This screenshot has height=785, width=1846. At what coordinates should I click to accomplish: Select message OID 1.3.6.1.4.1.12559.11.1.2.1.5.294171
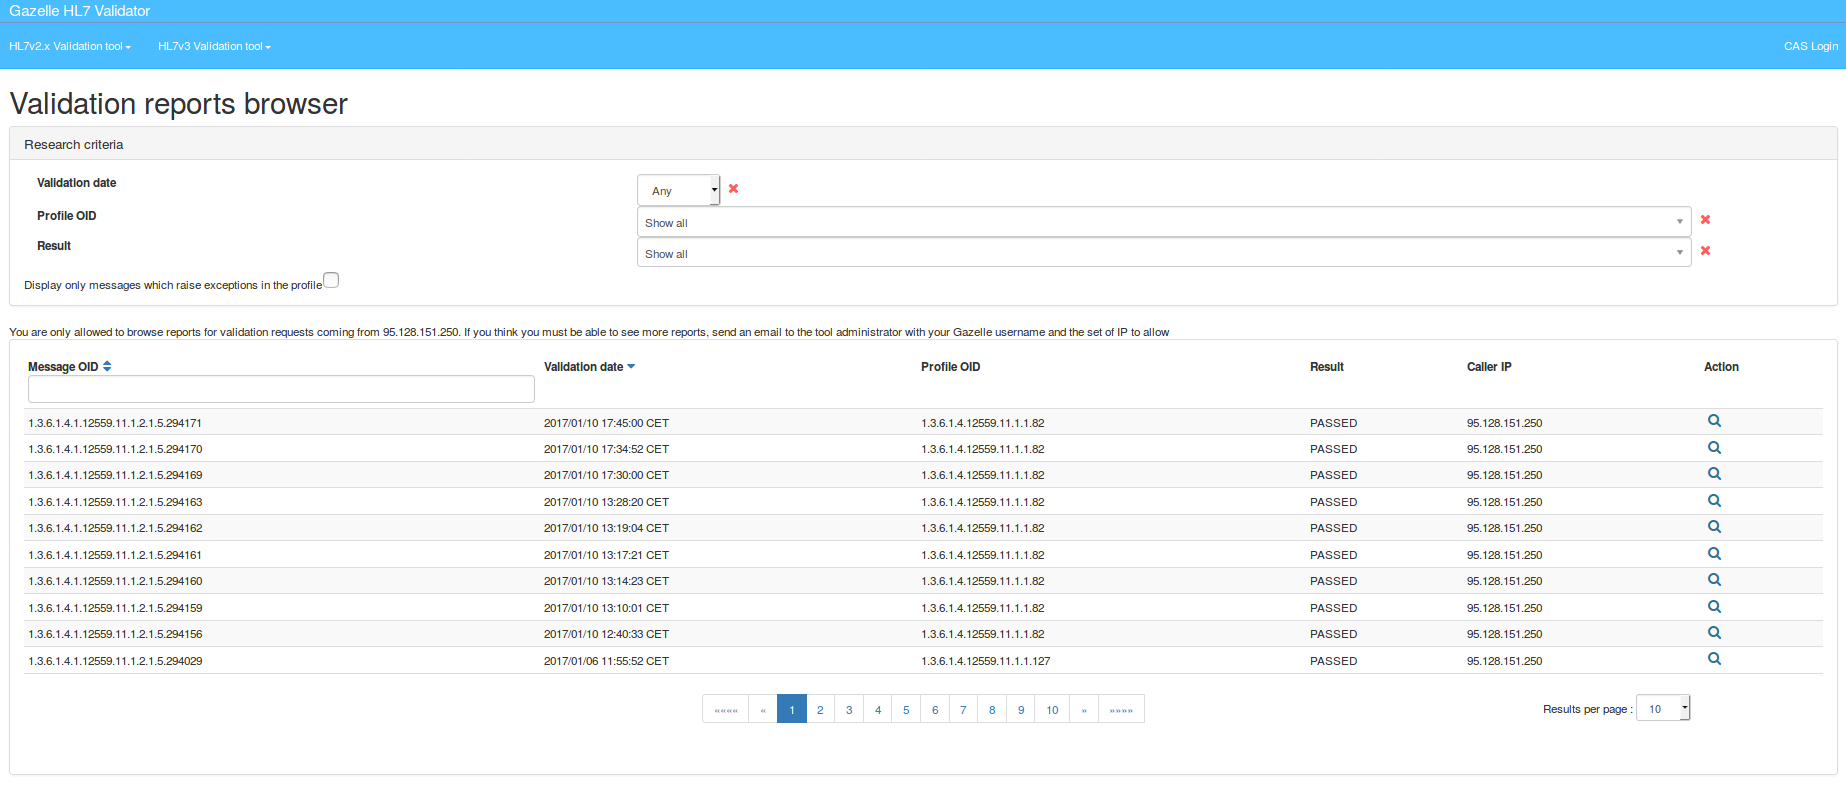[x=115, y=423]
